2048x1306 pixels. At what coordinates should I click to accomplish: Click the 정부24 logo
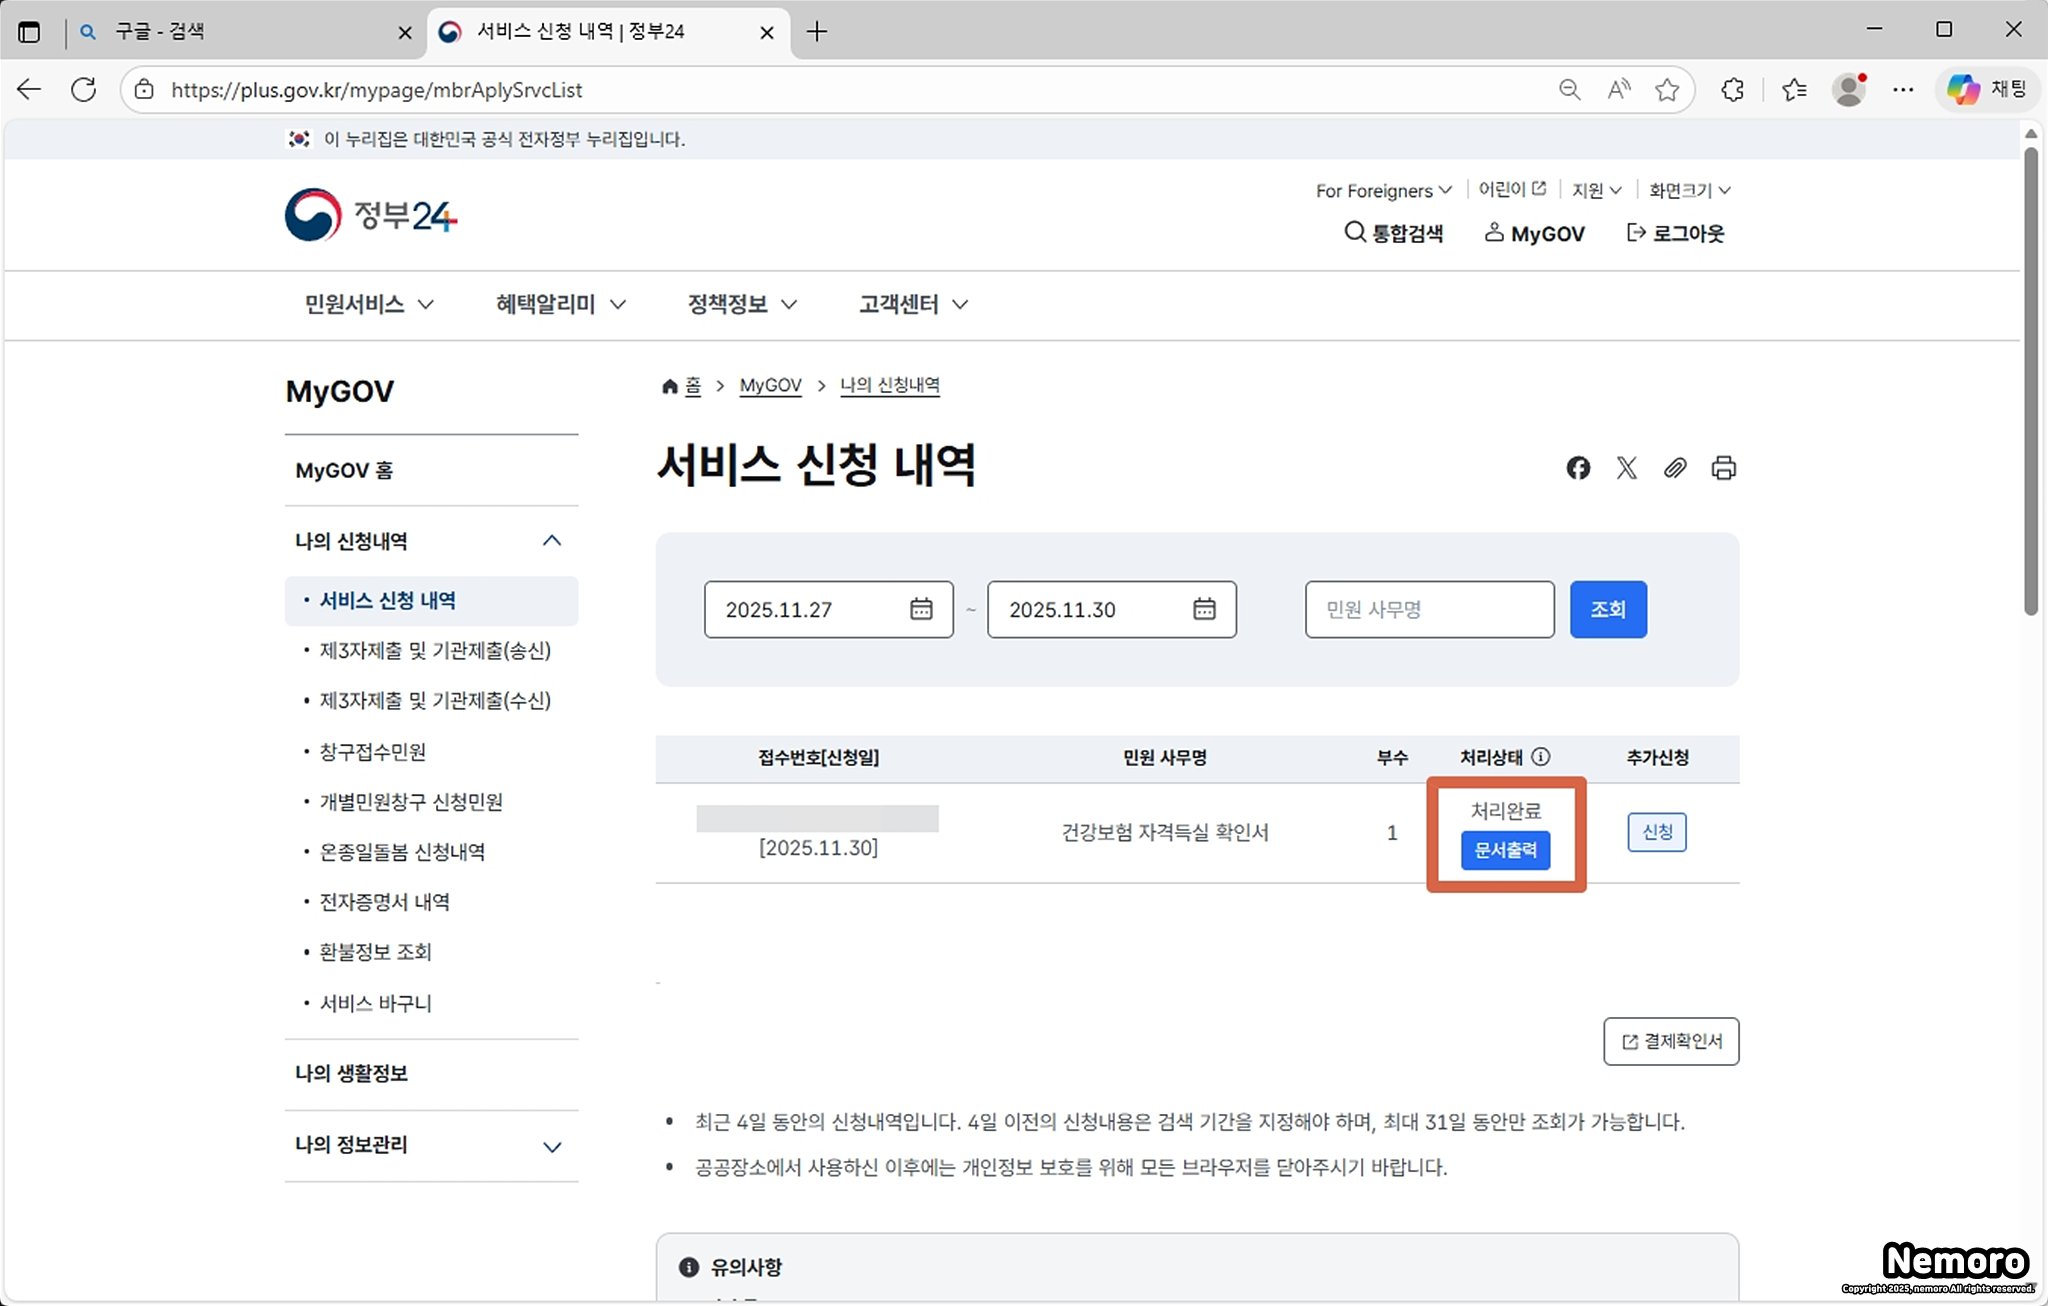[x=371, y=215]
